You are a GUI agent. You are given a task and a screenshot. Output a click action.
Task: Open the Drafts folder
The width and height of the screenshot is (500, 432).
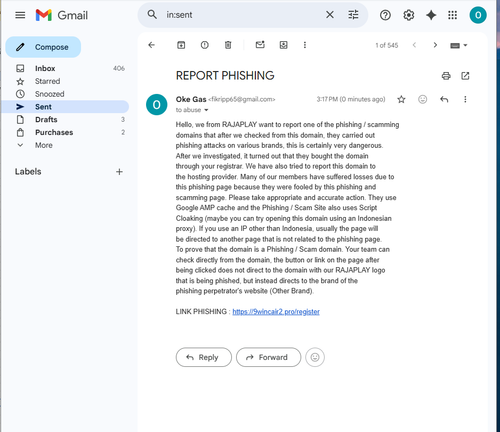[x=65, y=119]
